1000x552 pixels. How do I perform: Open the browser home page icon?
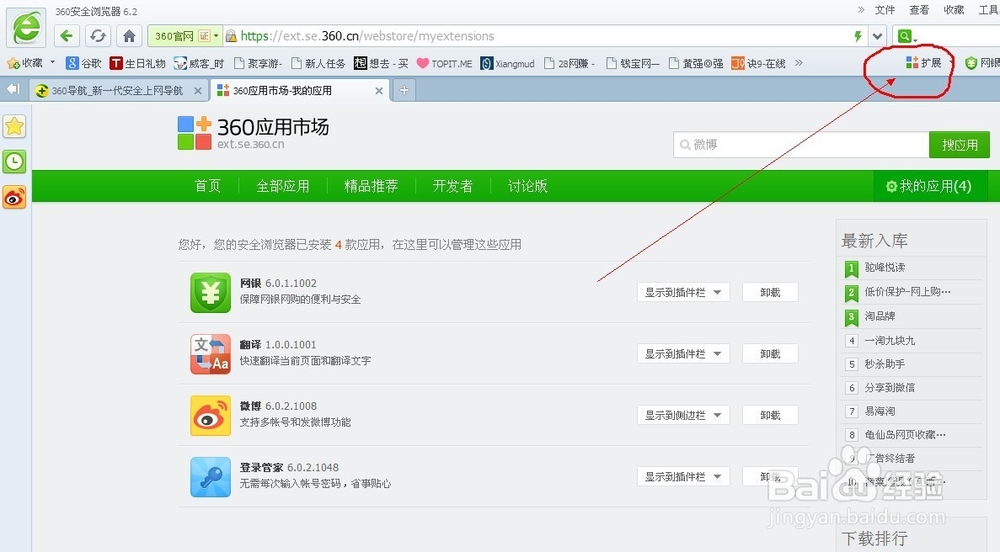(129, 36)
